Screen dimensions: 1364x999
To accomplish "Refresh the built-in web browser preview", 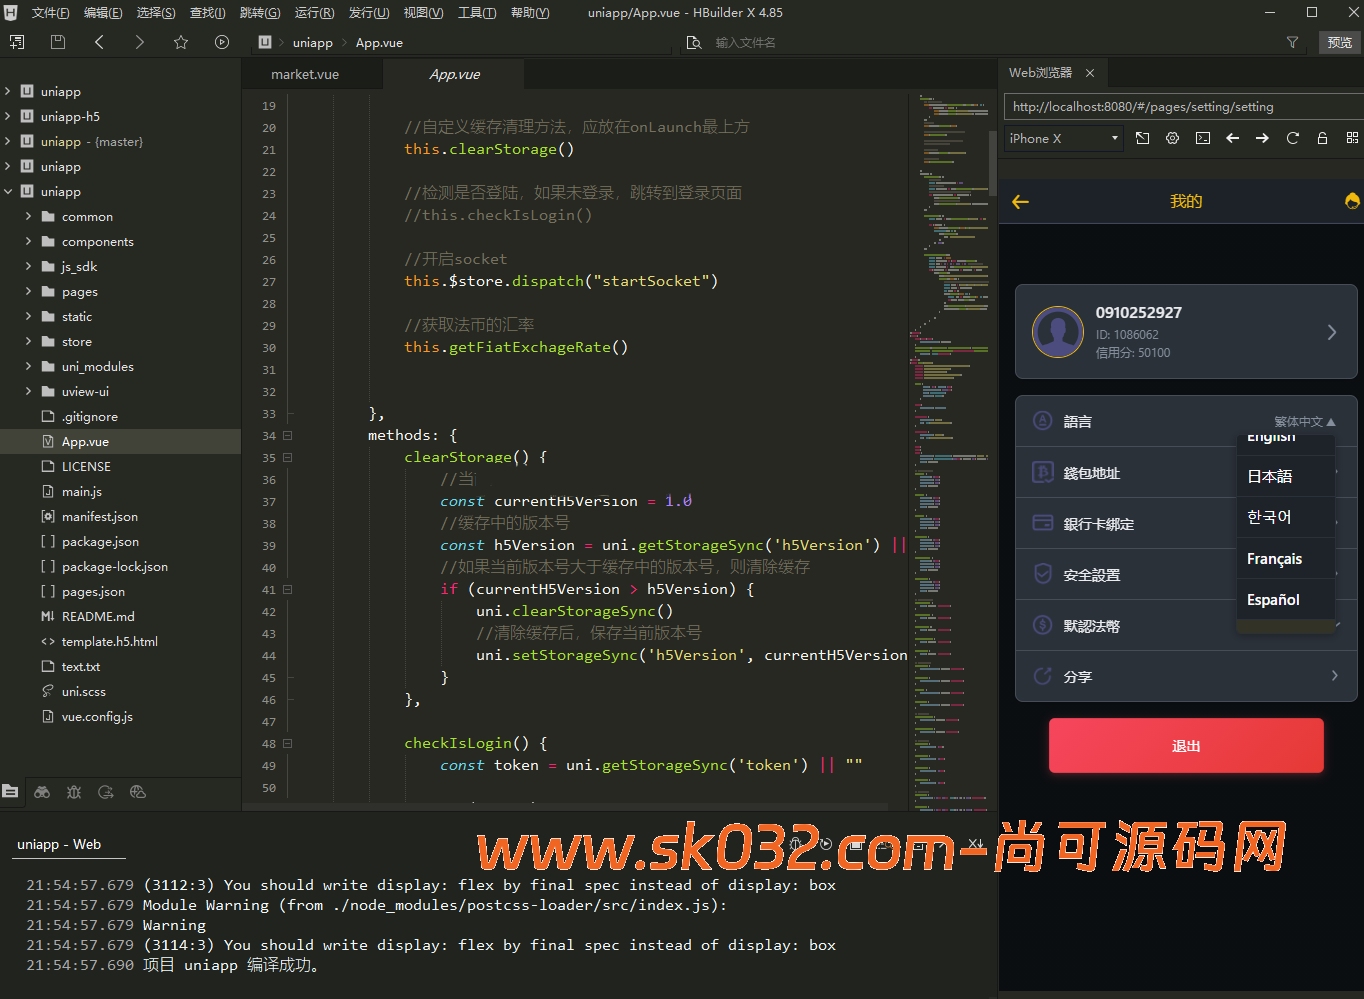I will coord(1292,138).
